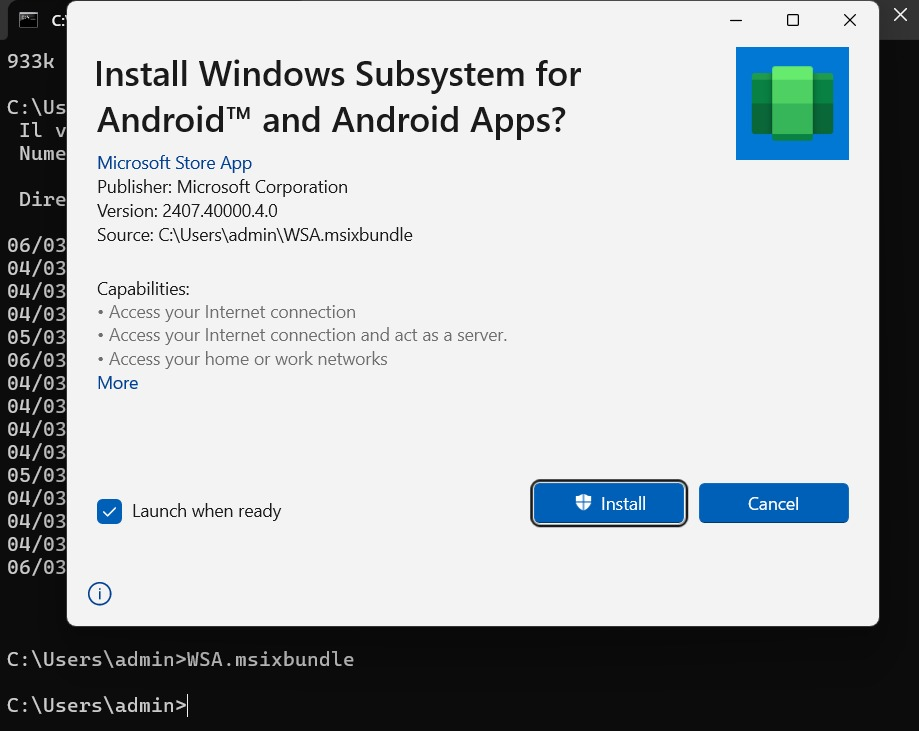
Task: Expand capabilities list with the More link
Action: [x=117, y=383]
